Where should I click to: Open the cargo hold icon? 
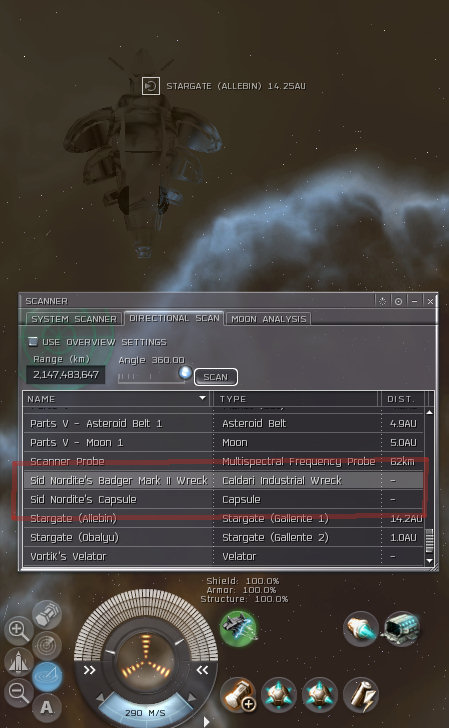pyautogui.click(x=47, y=614)
